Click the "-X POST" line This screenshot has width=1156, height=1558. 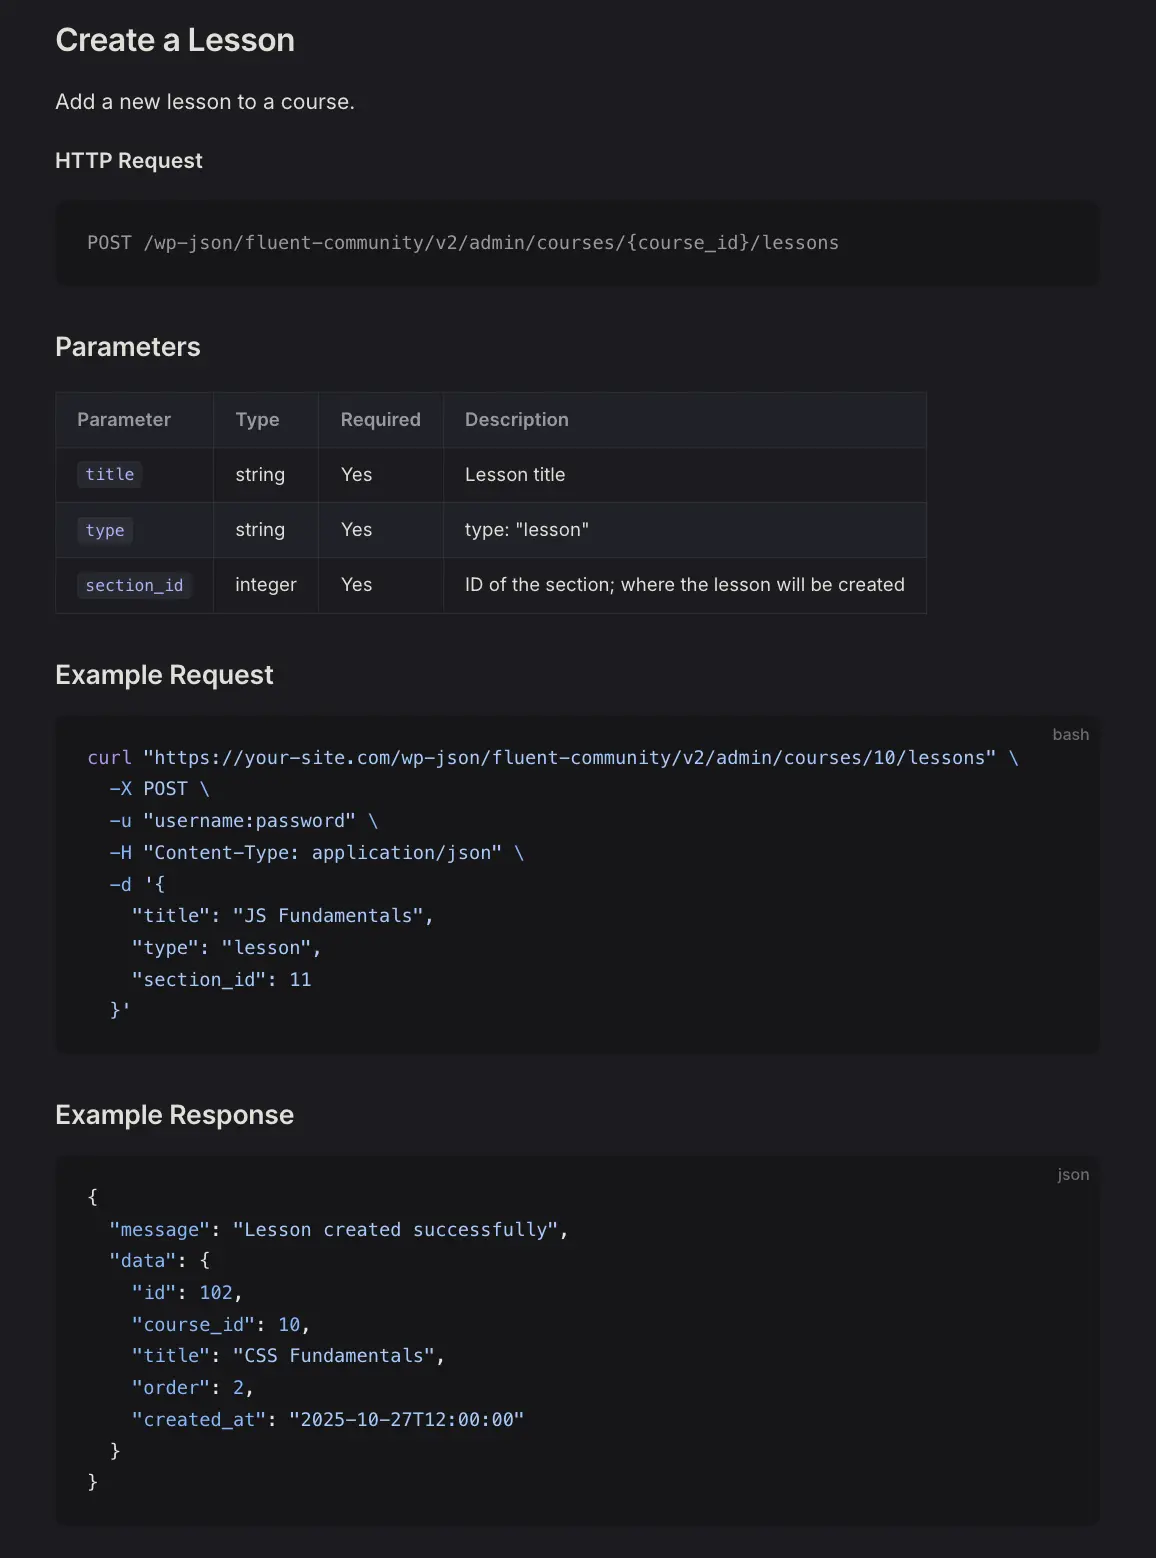[160, 789]
